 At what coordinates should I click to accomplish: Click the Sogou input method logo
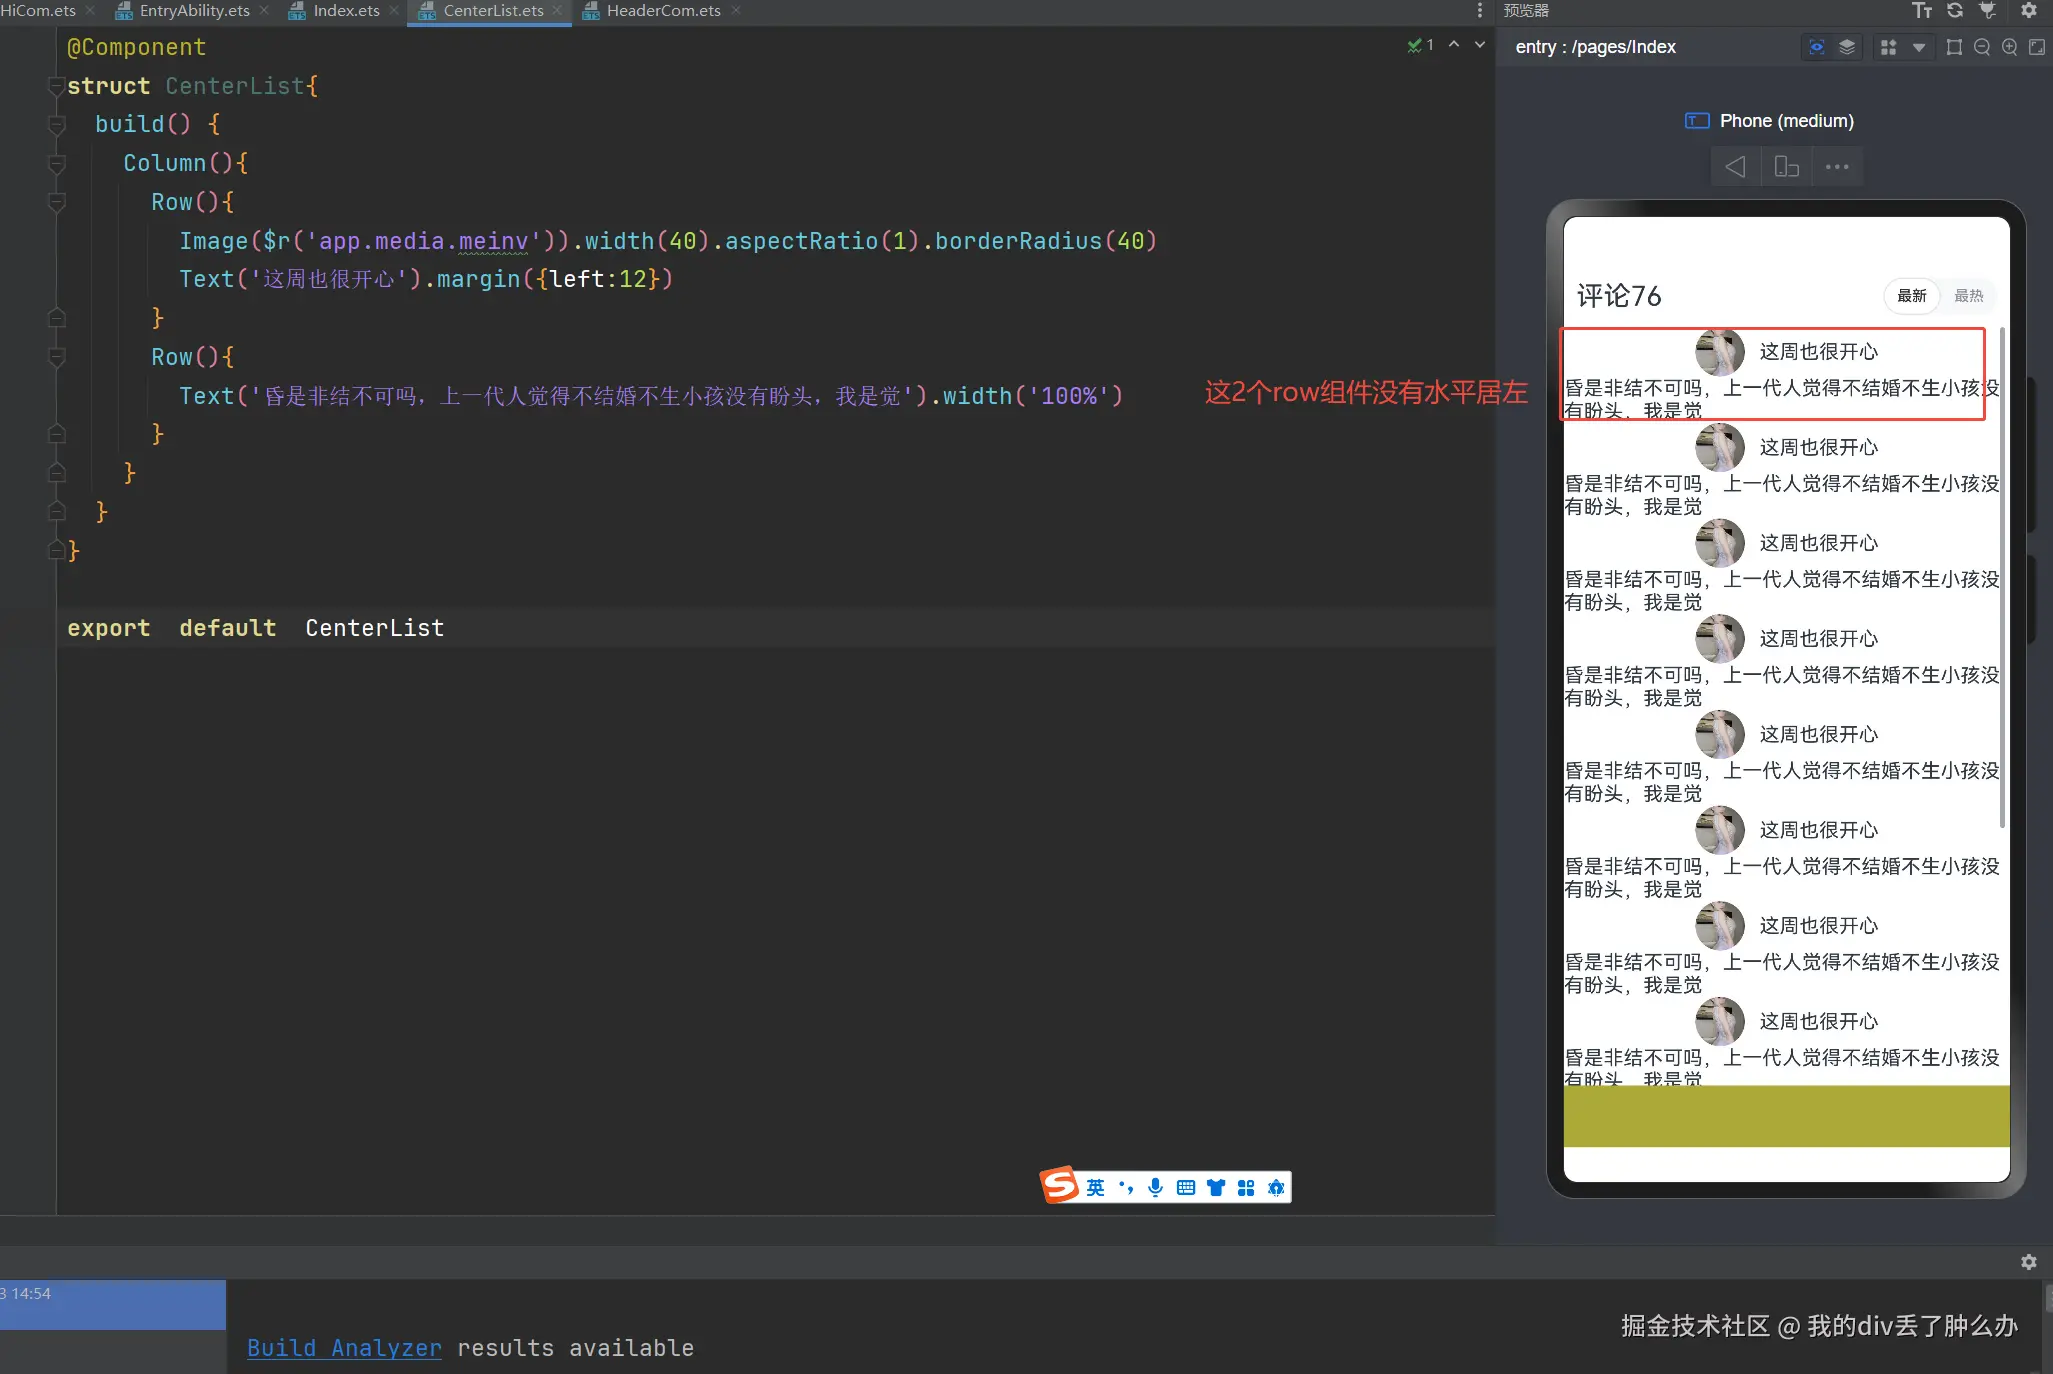[1060, 1186]
